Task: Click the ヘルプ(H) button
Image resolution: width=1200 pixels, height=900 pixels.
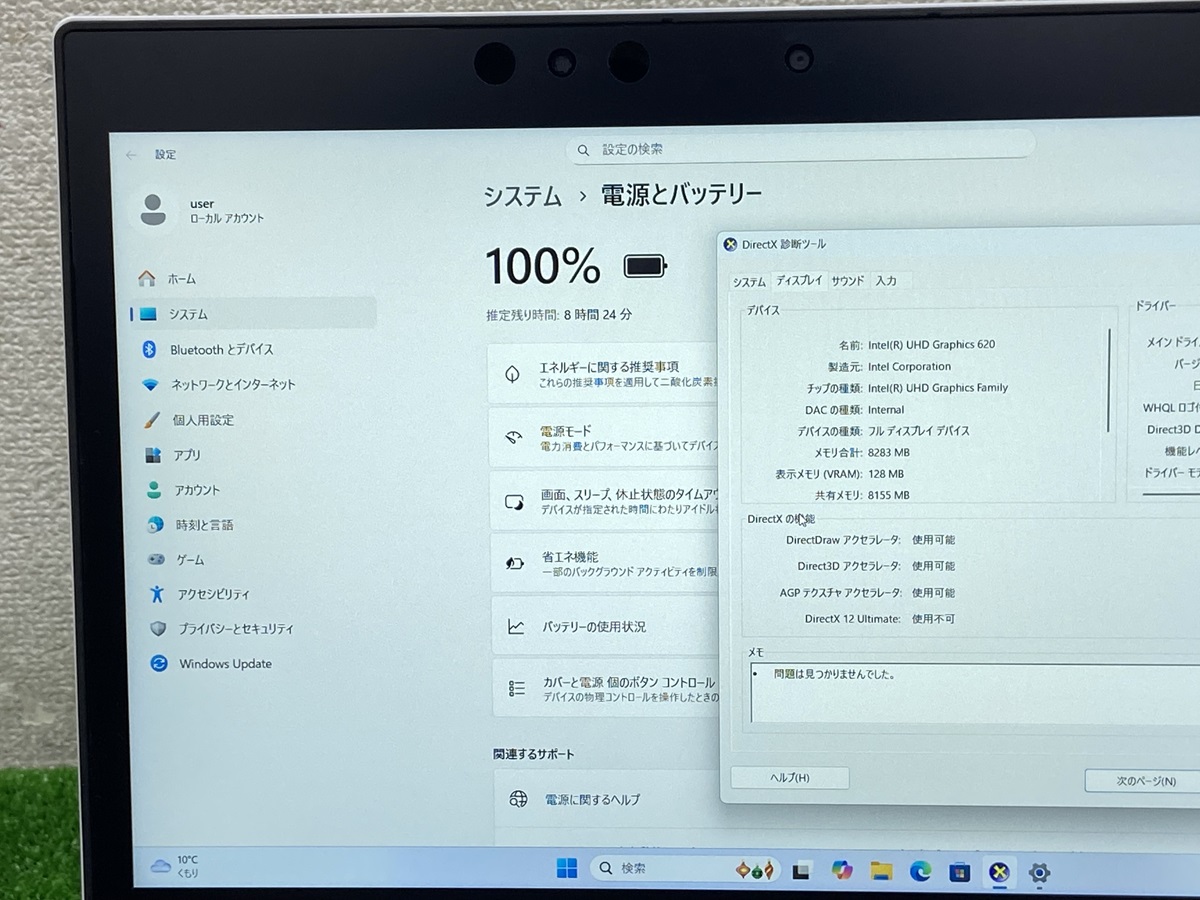Action: click(x=789, y=778)
